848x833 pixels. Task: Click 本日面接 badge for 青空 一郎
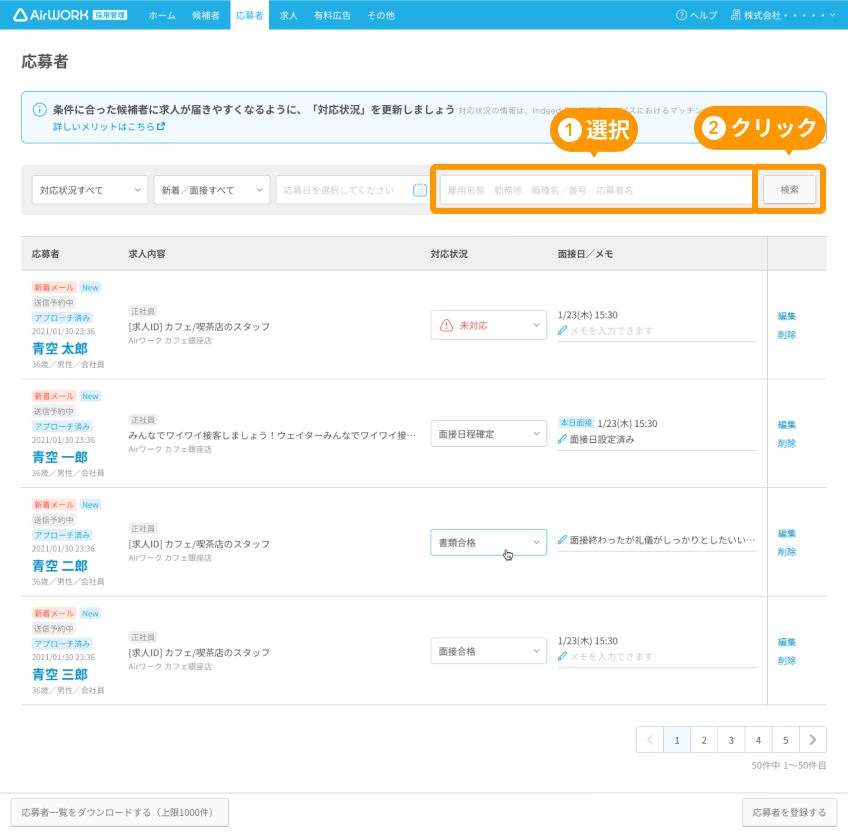click(577, 422)
